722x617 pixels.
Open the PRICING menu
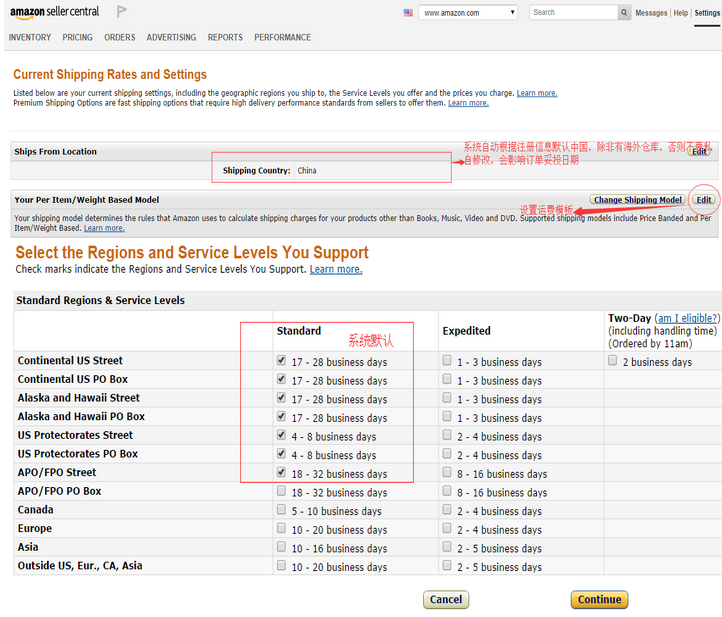click(77, 37)
